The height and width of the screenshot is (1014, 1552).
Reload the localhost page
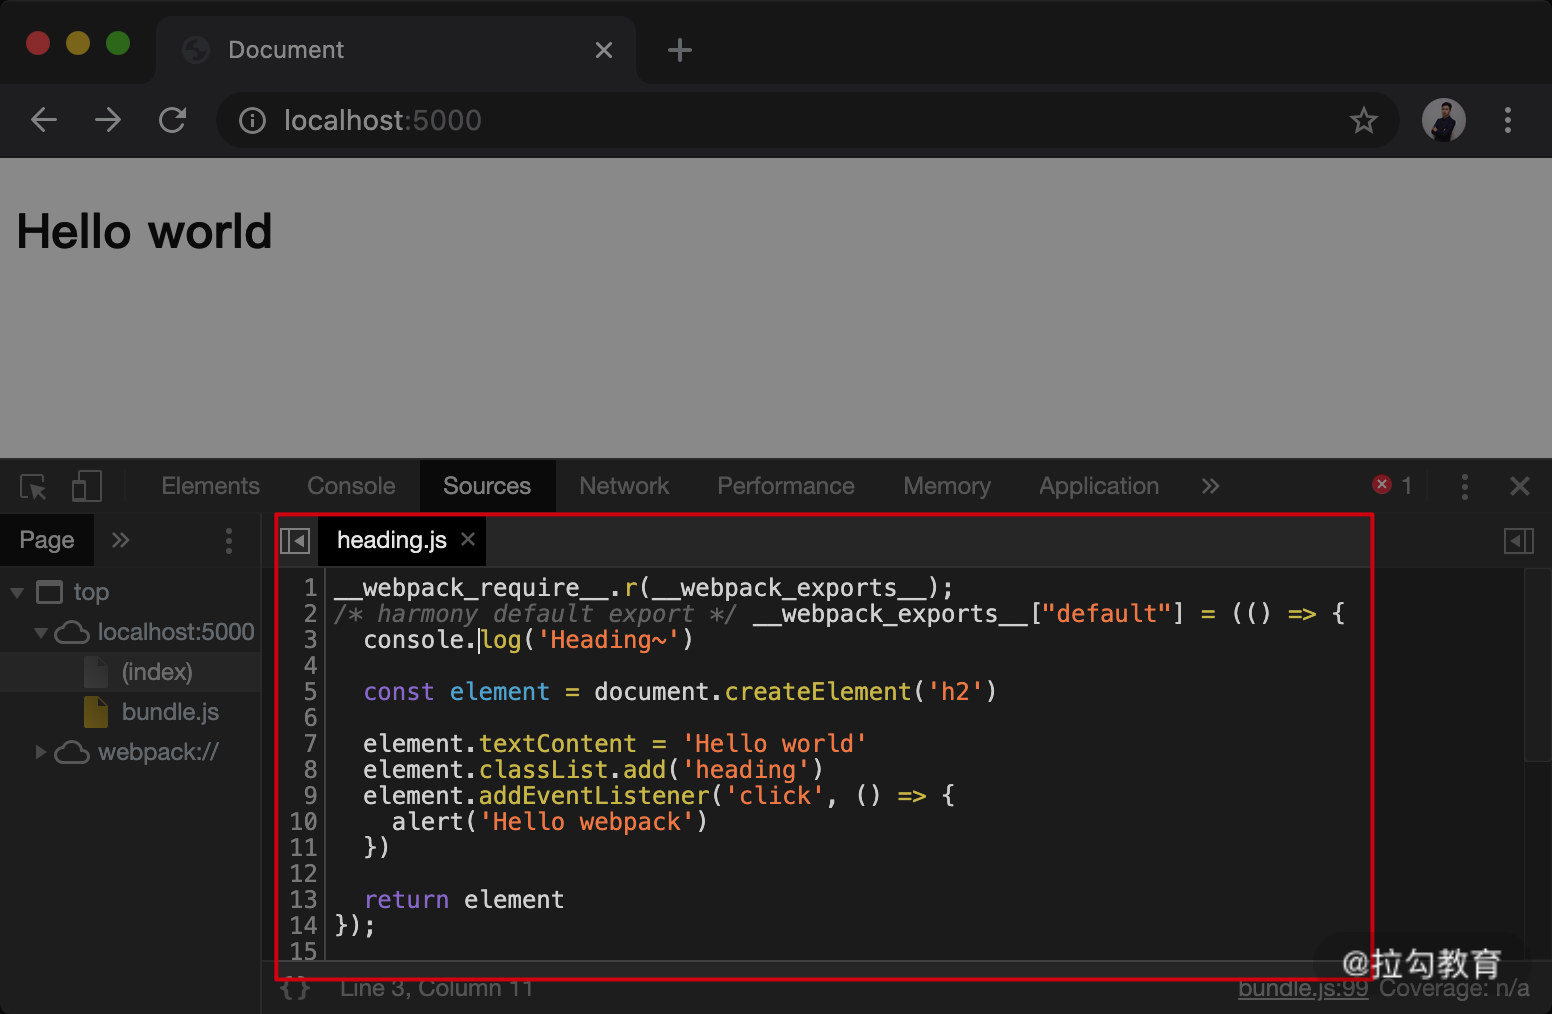173,120
